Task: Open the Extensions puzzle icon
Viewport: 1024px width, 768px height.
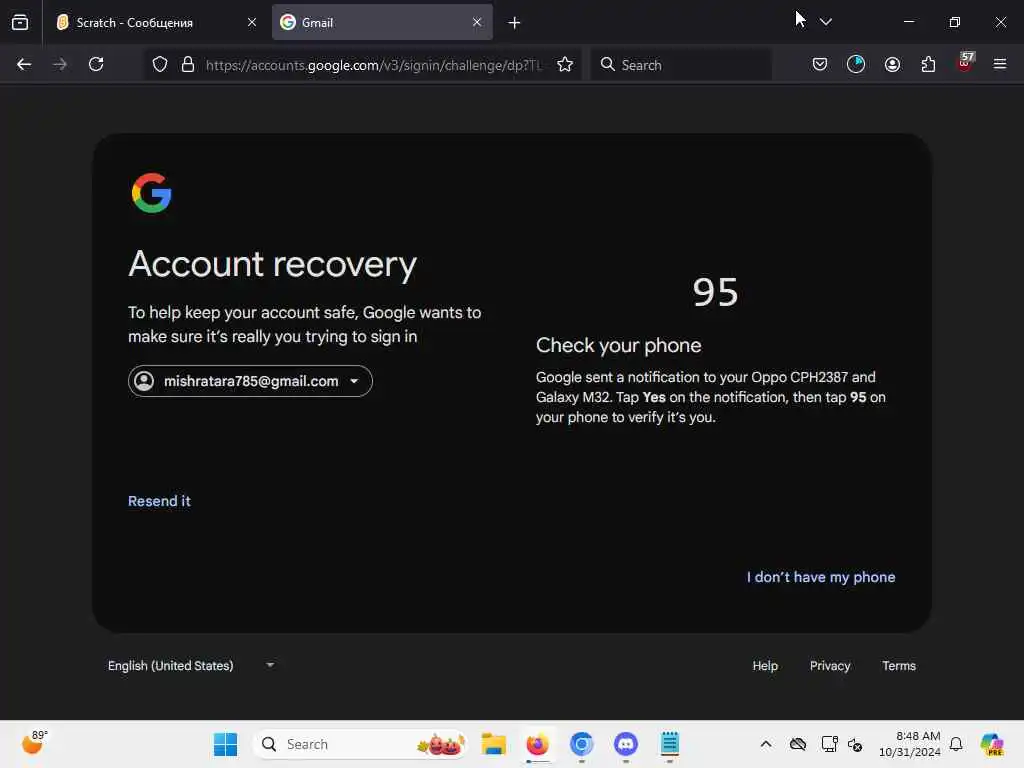Action: (x=928, y=64)
